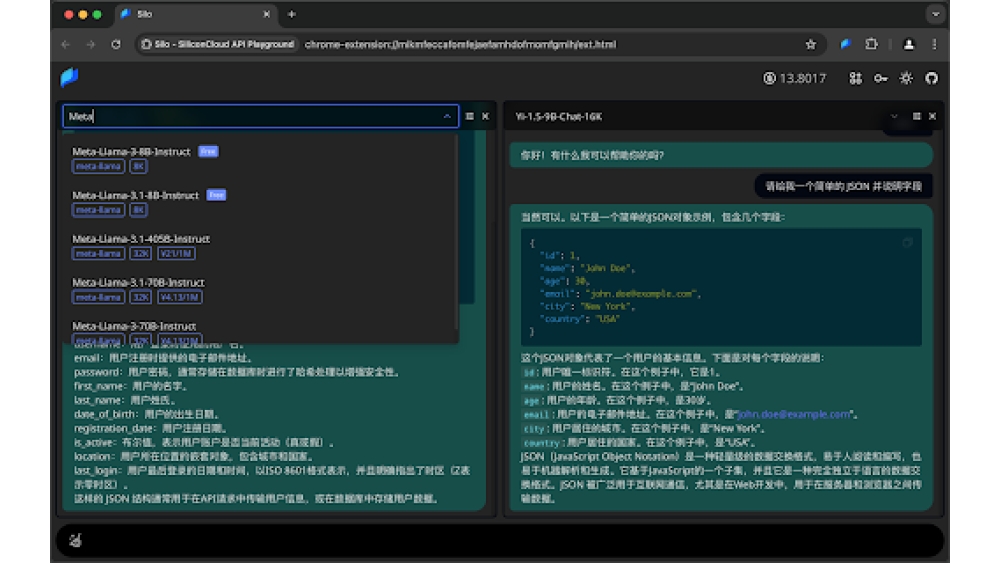Open the GitHub repository icon
Viewport: 1000px width, 563px height.
coord(932,78)
